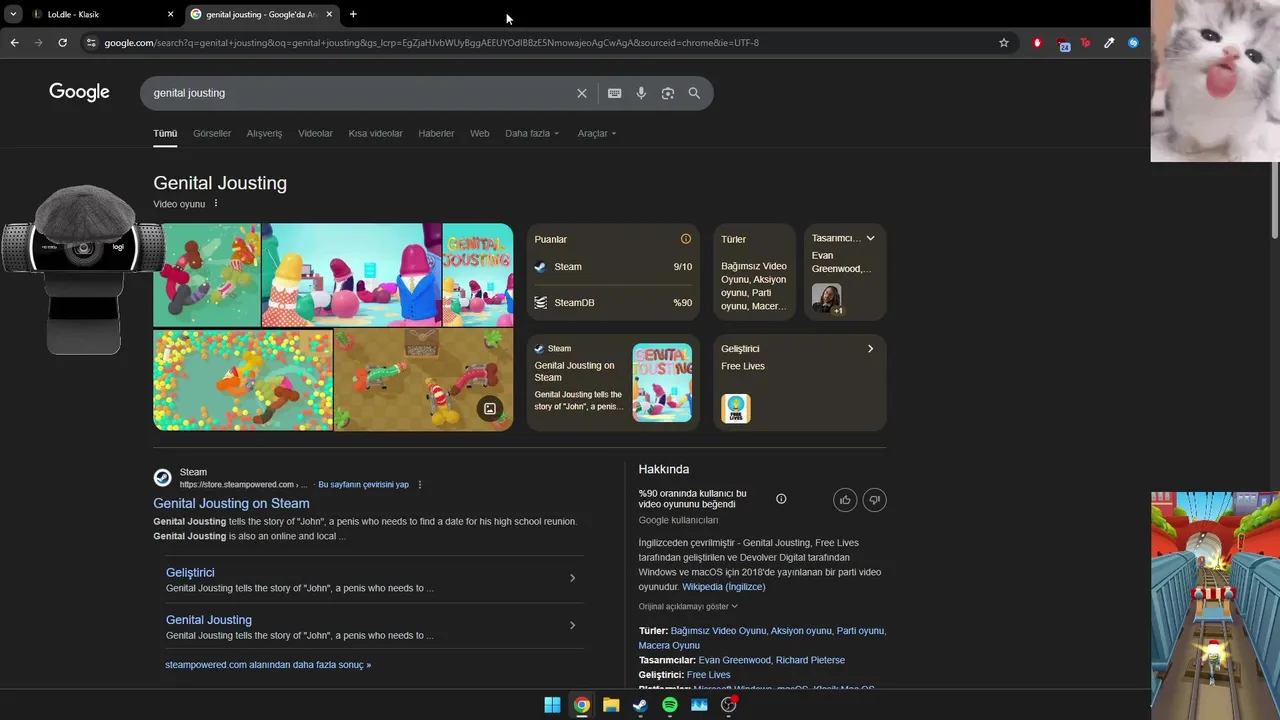Expand the Geliştirici sitelink result row
Viewport: 1280px width, 720px height.
375,579
